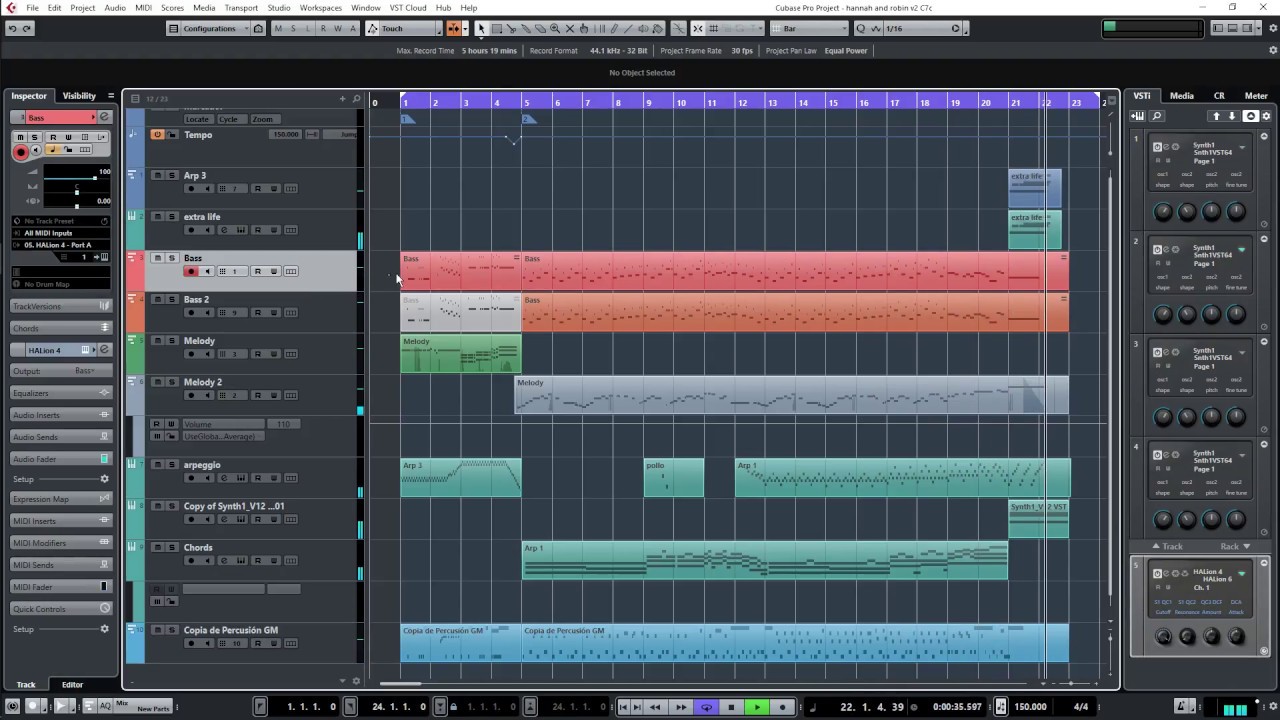Toggle the Cycle loop button in transport

click(706, 707)
